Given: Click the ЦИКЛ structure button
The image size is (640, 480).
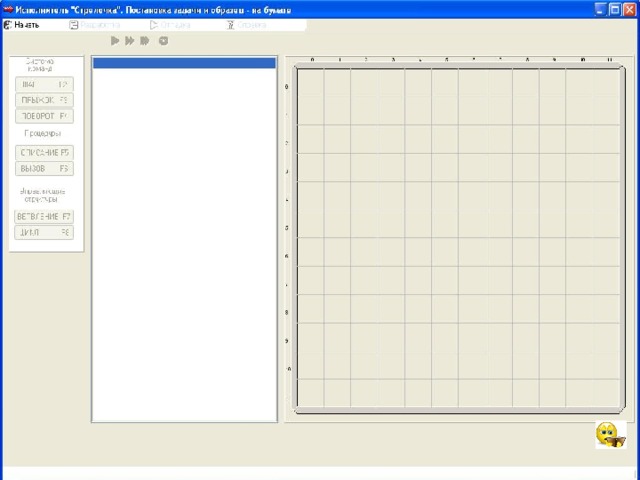Looking at the screenshot, I should pyautogui.click(x=44, y=233).
